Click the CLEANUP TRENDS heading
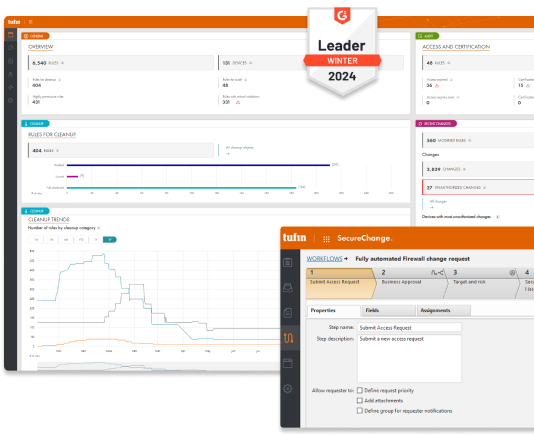This screenshot has height=436, width=534. 49,219
